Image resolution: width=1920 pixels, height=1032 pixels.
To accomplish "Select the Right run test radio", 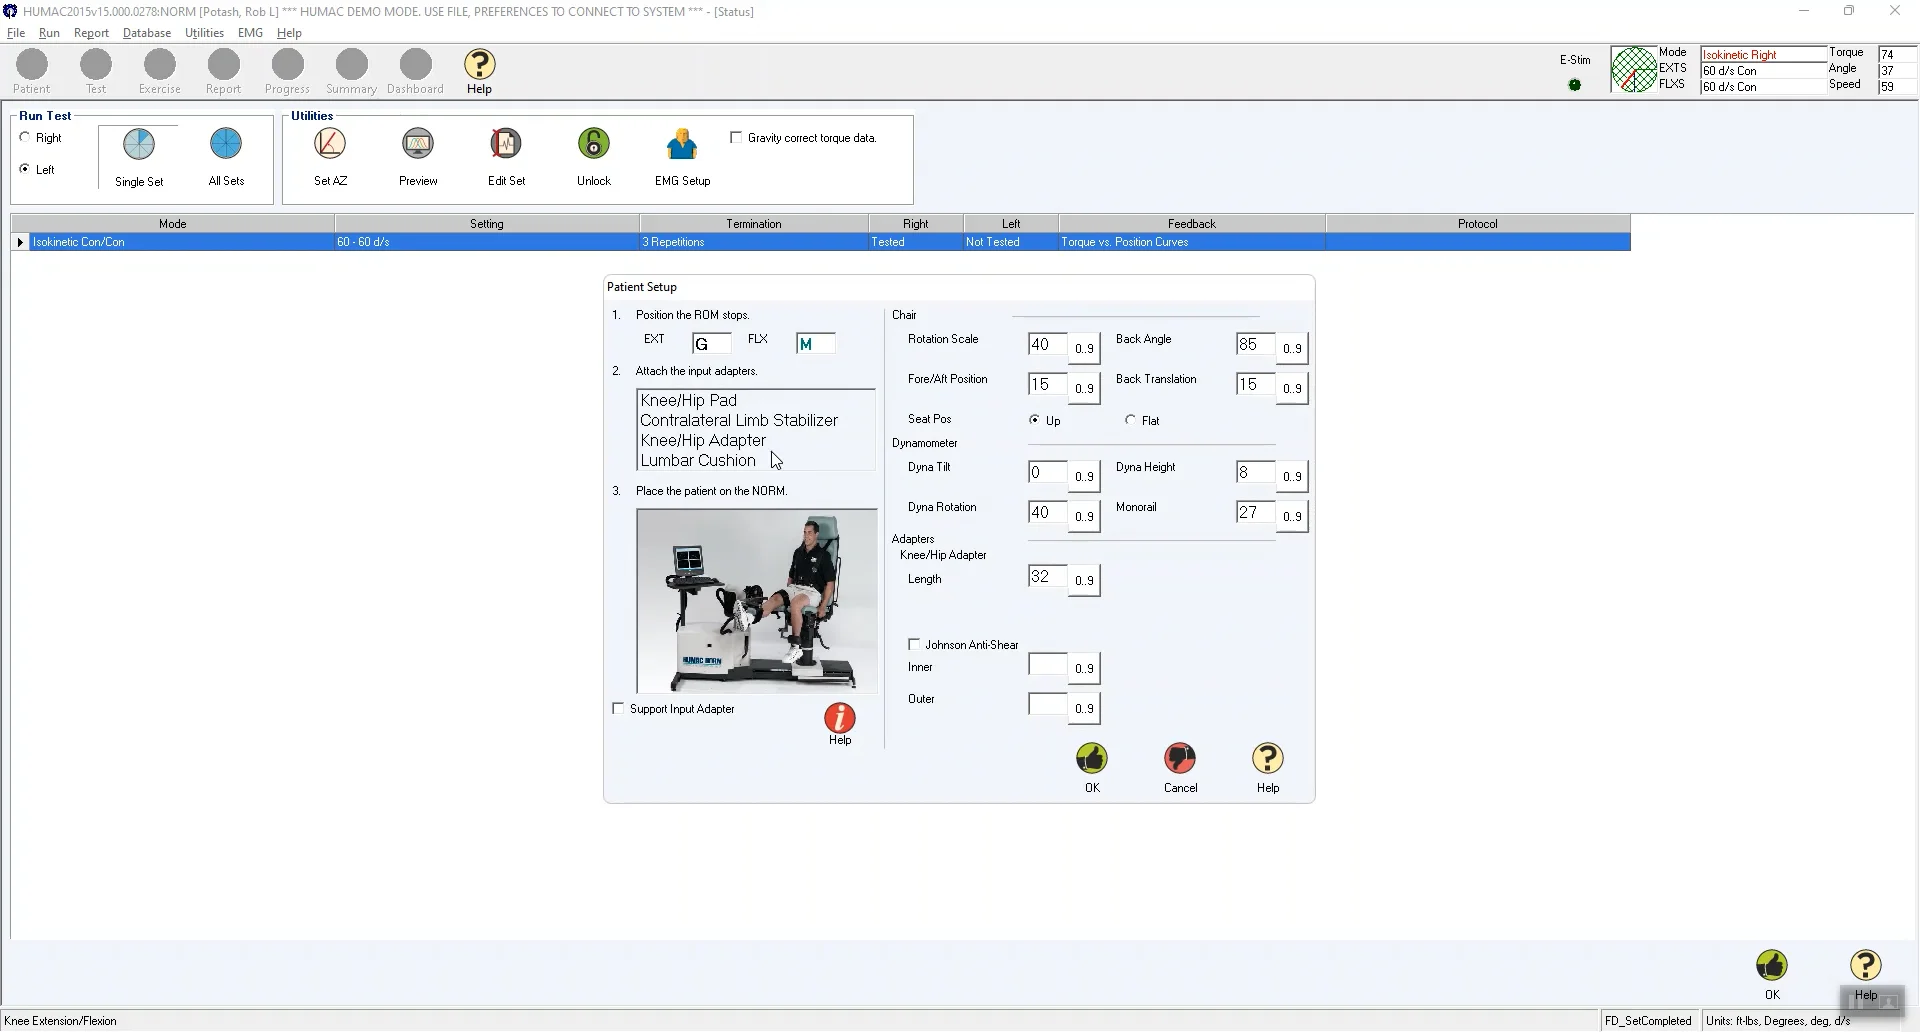I will point(25,137).
